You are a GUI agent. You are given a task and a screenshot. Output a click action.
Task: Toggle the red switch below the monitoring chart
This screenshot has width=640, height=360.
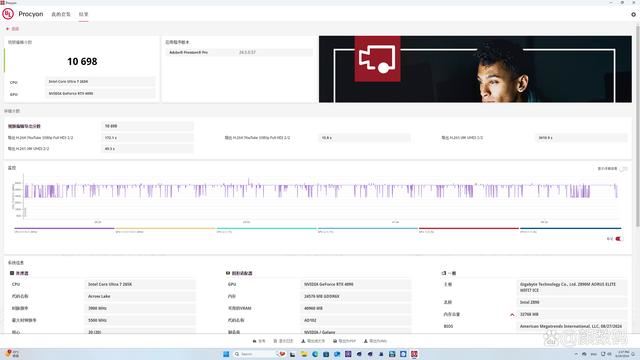619,239
